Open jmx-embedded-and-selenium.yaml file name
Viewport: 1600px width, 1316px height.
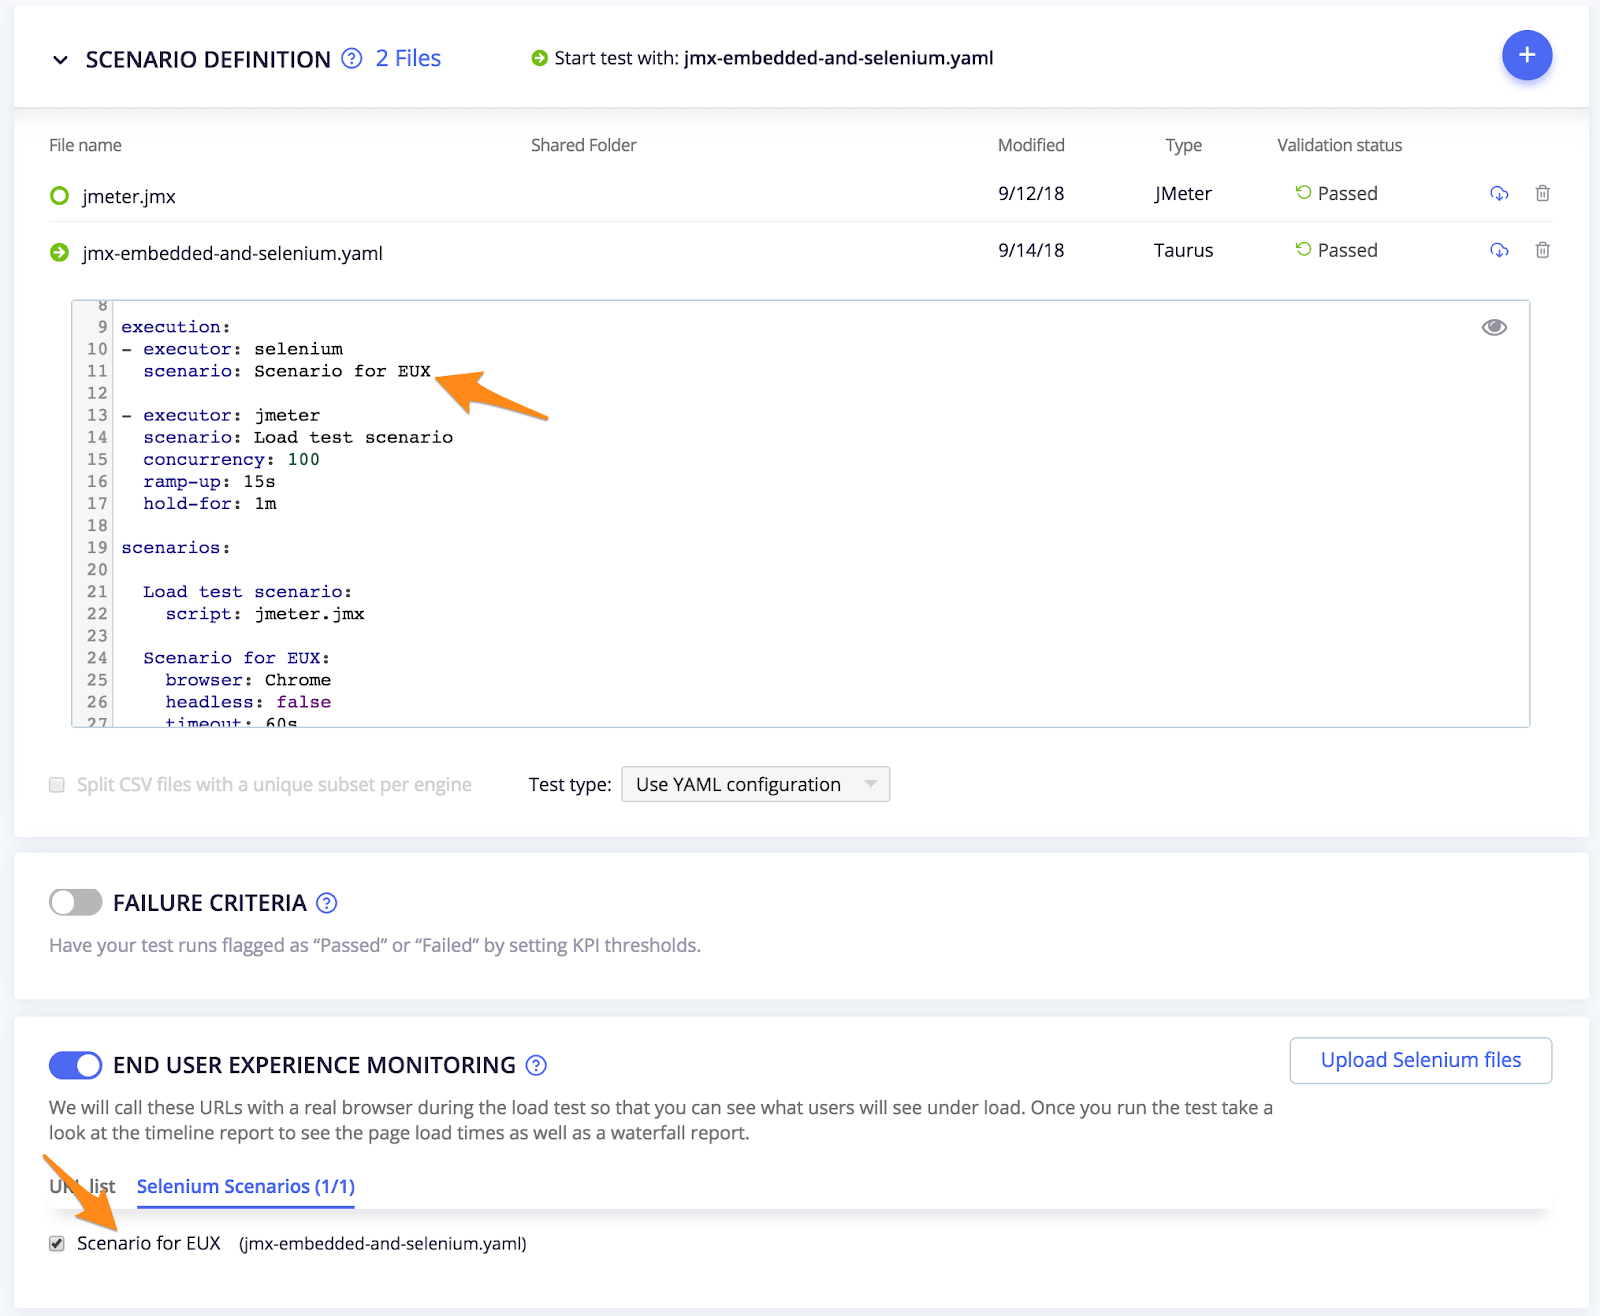(232, 253)
